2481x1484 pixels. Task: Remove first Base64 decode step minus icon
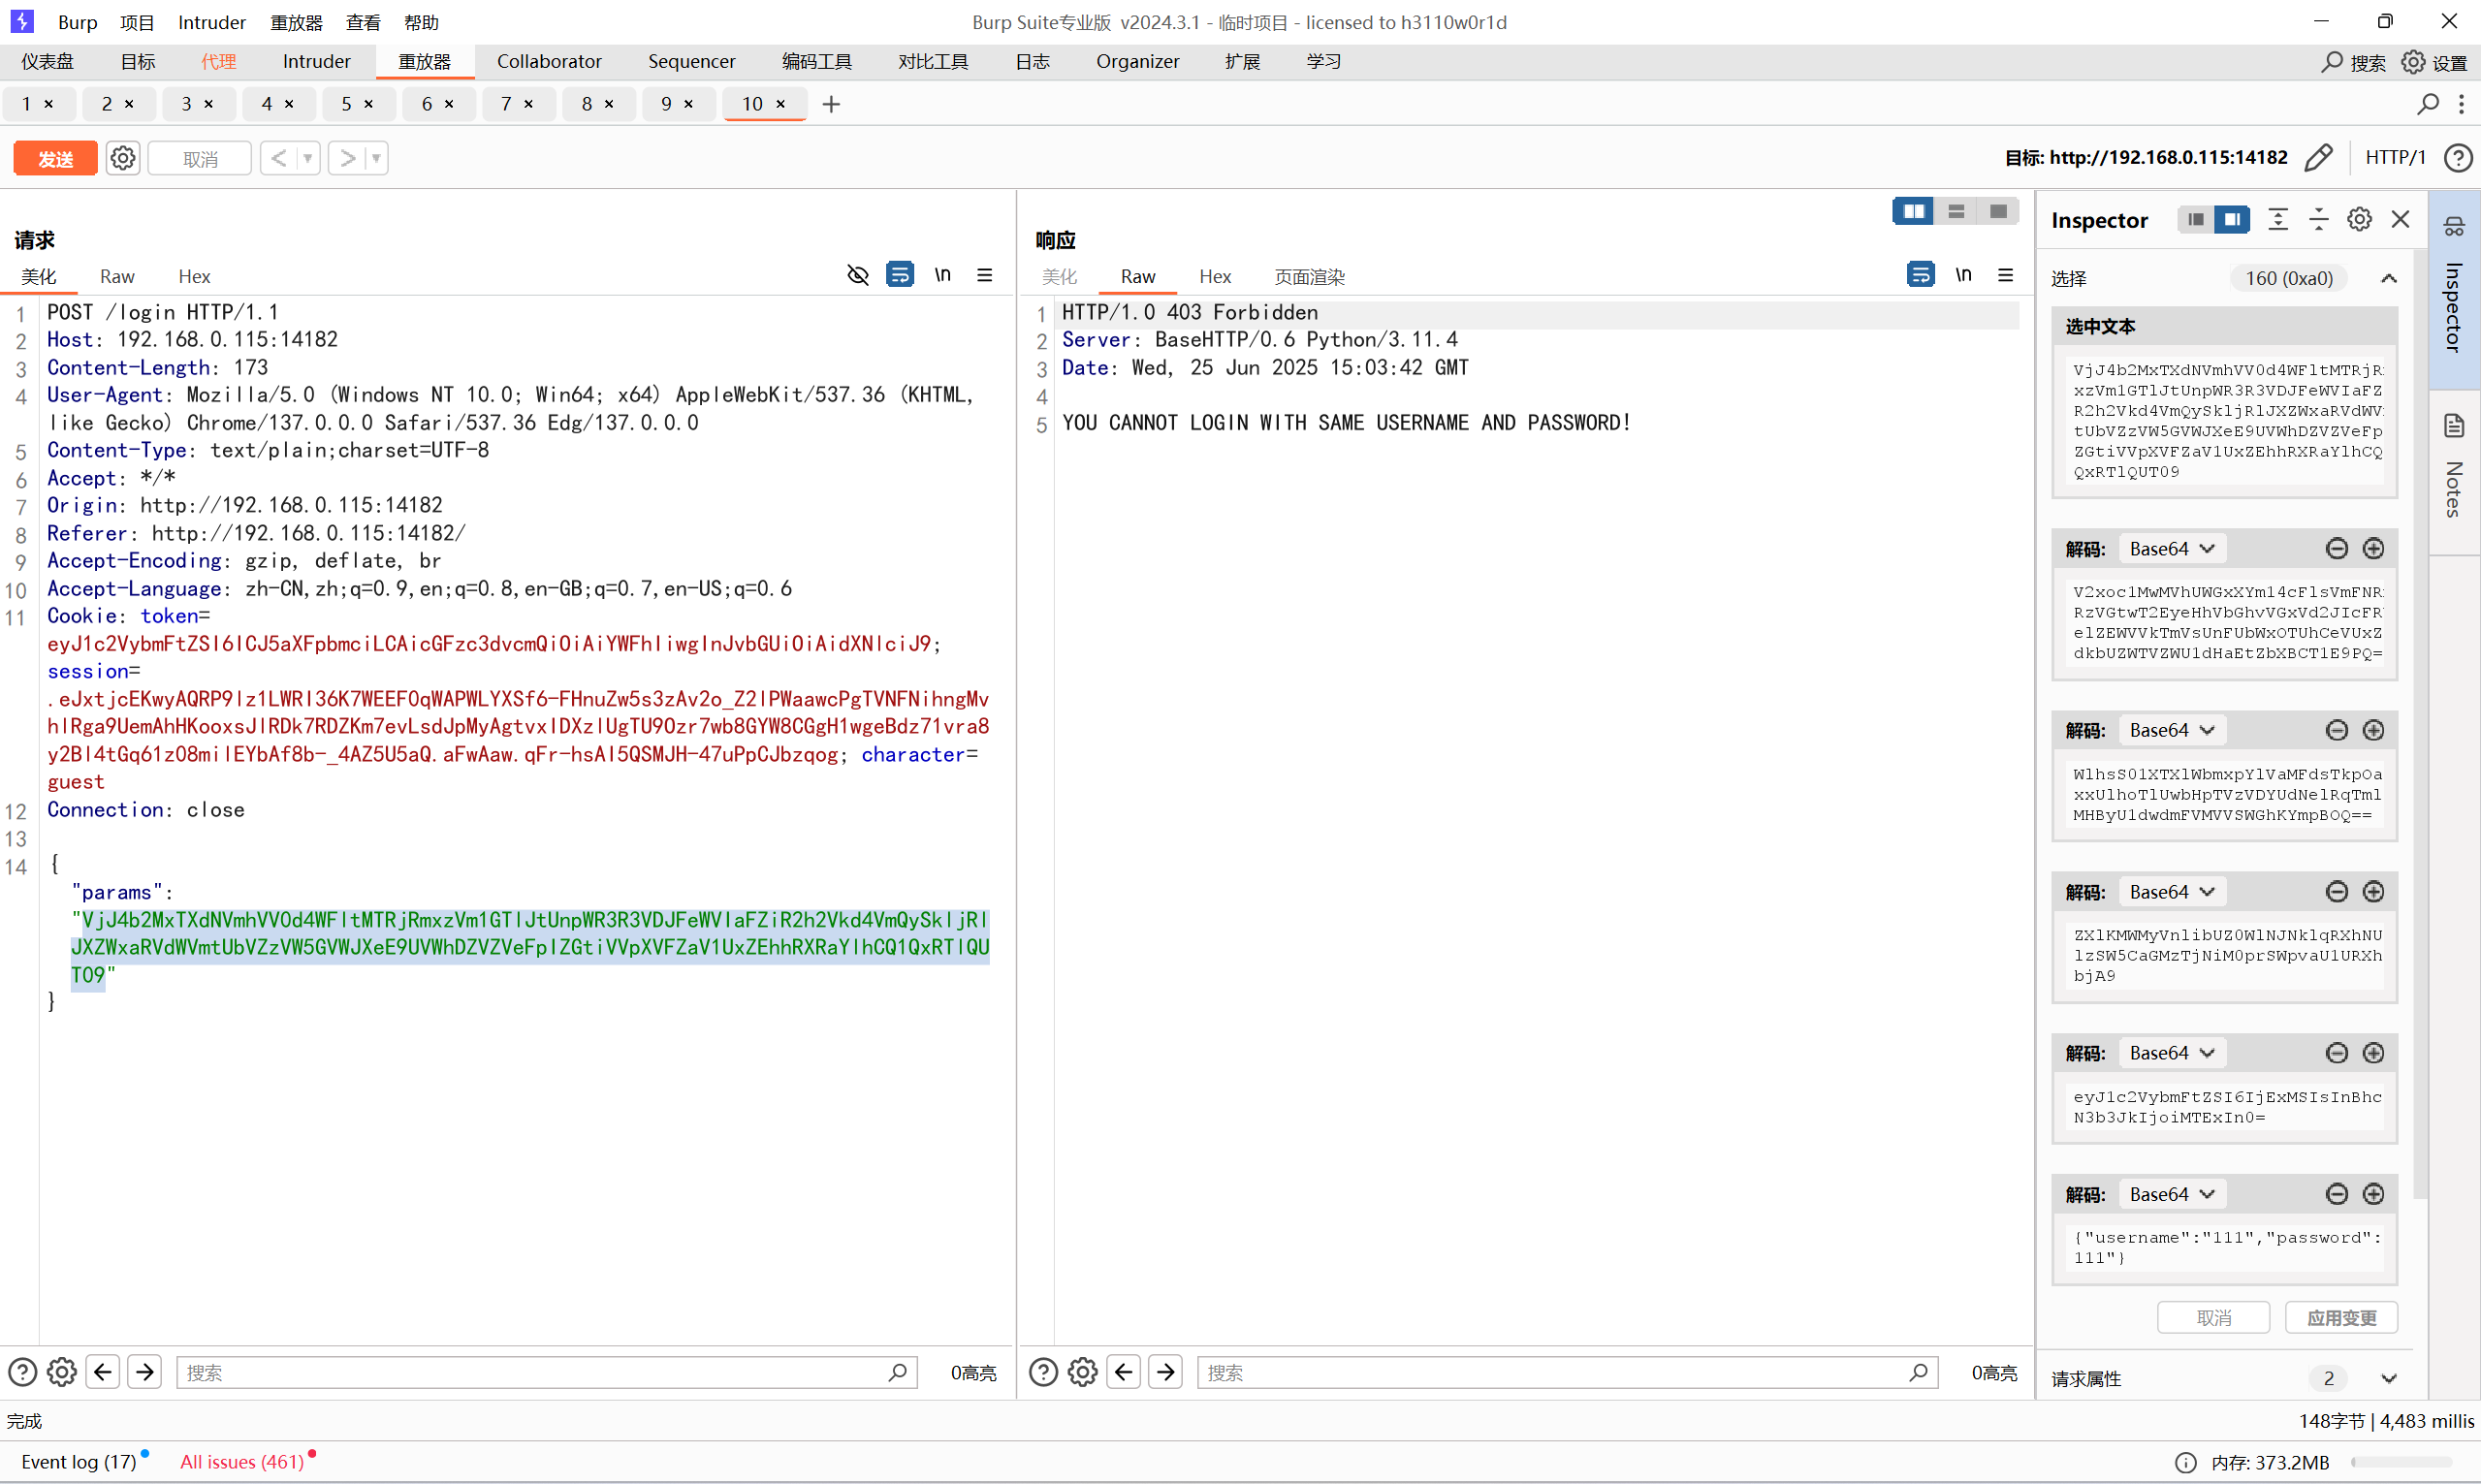2336,548
